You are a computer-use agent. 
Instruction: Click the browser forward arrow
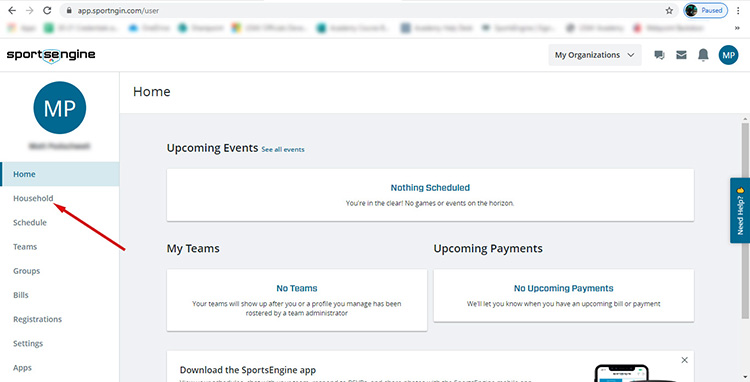[30, 10]
